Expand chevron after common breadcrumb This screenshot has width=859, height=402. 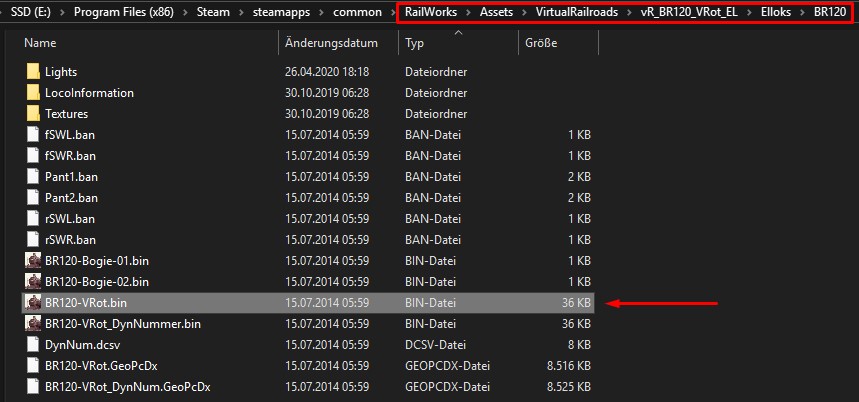coord(393,13)
